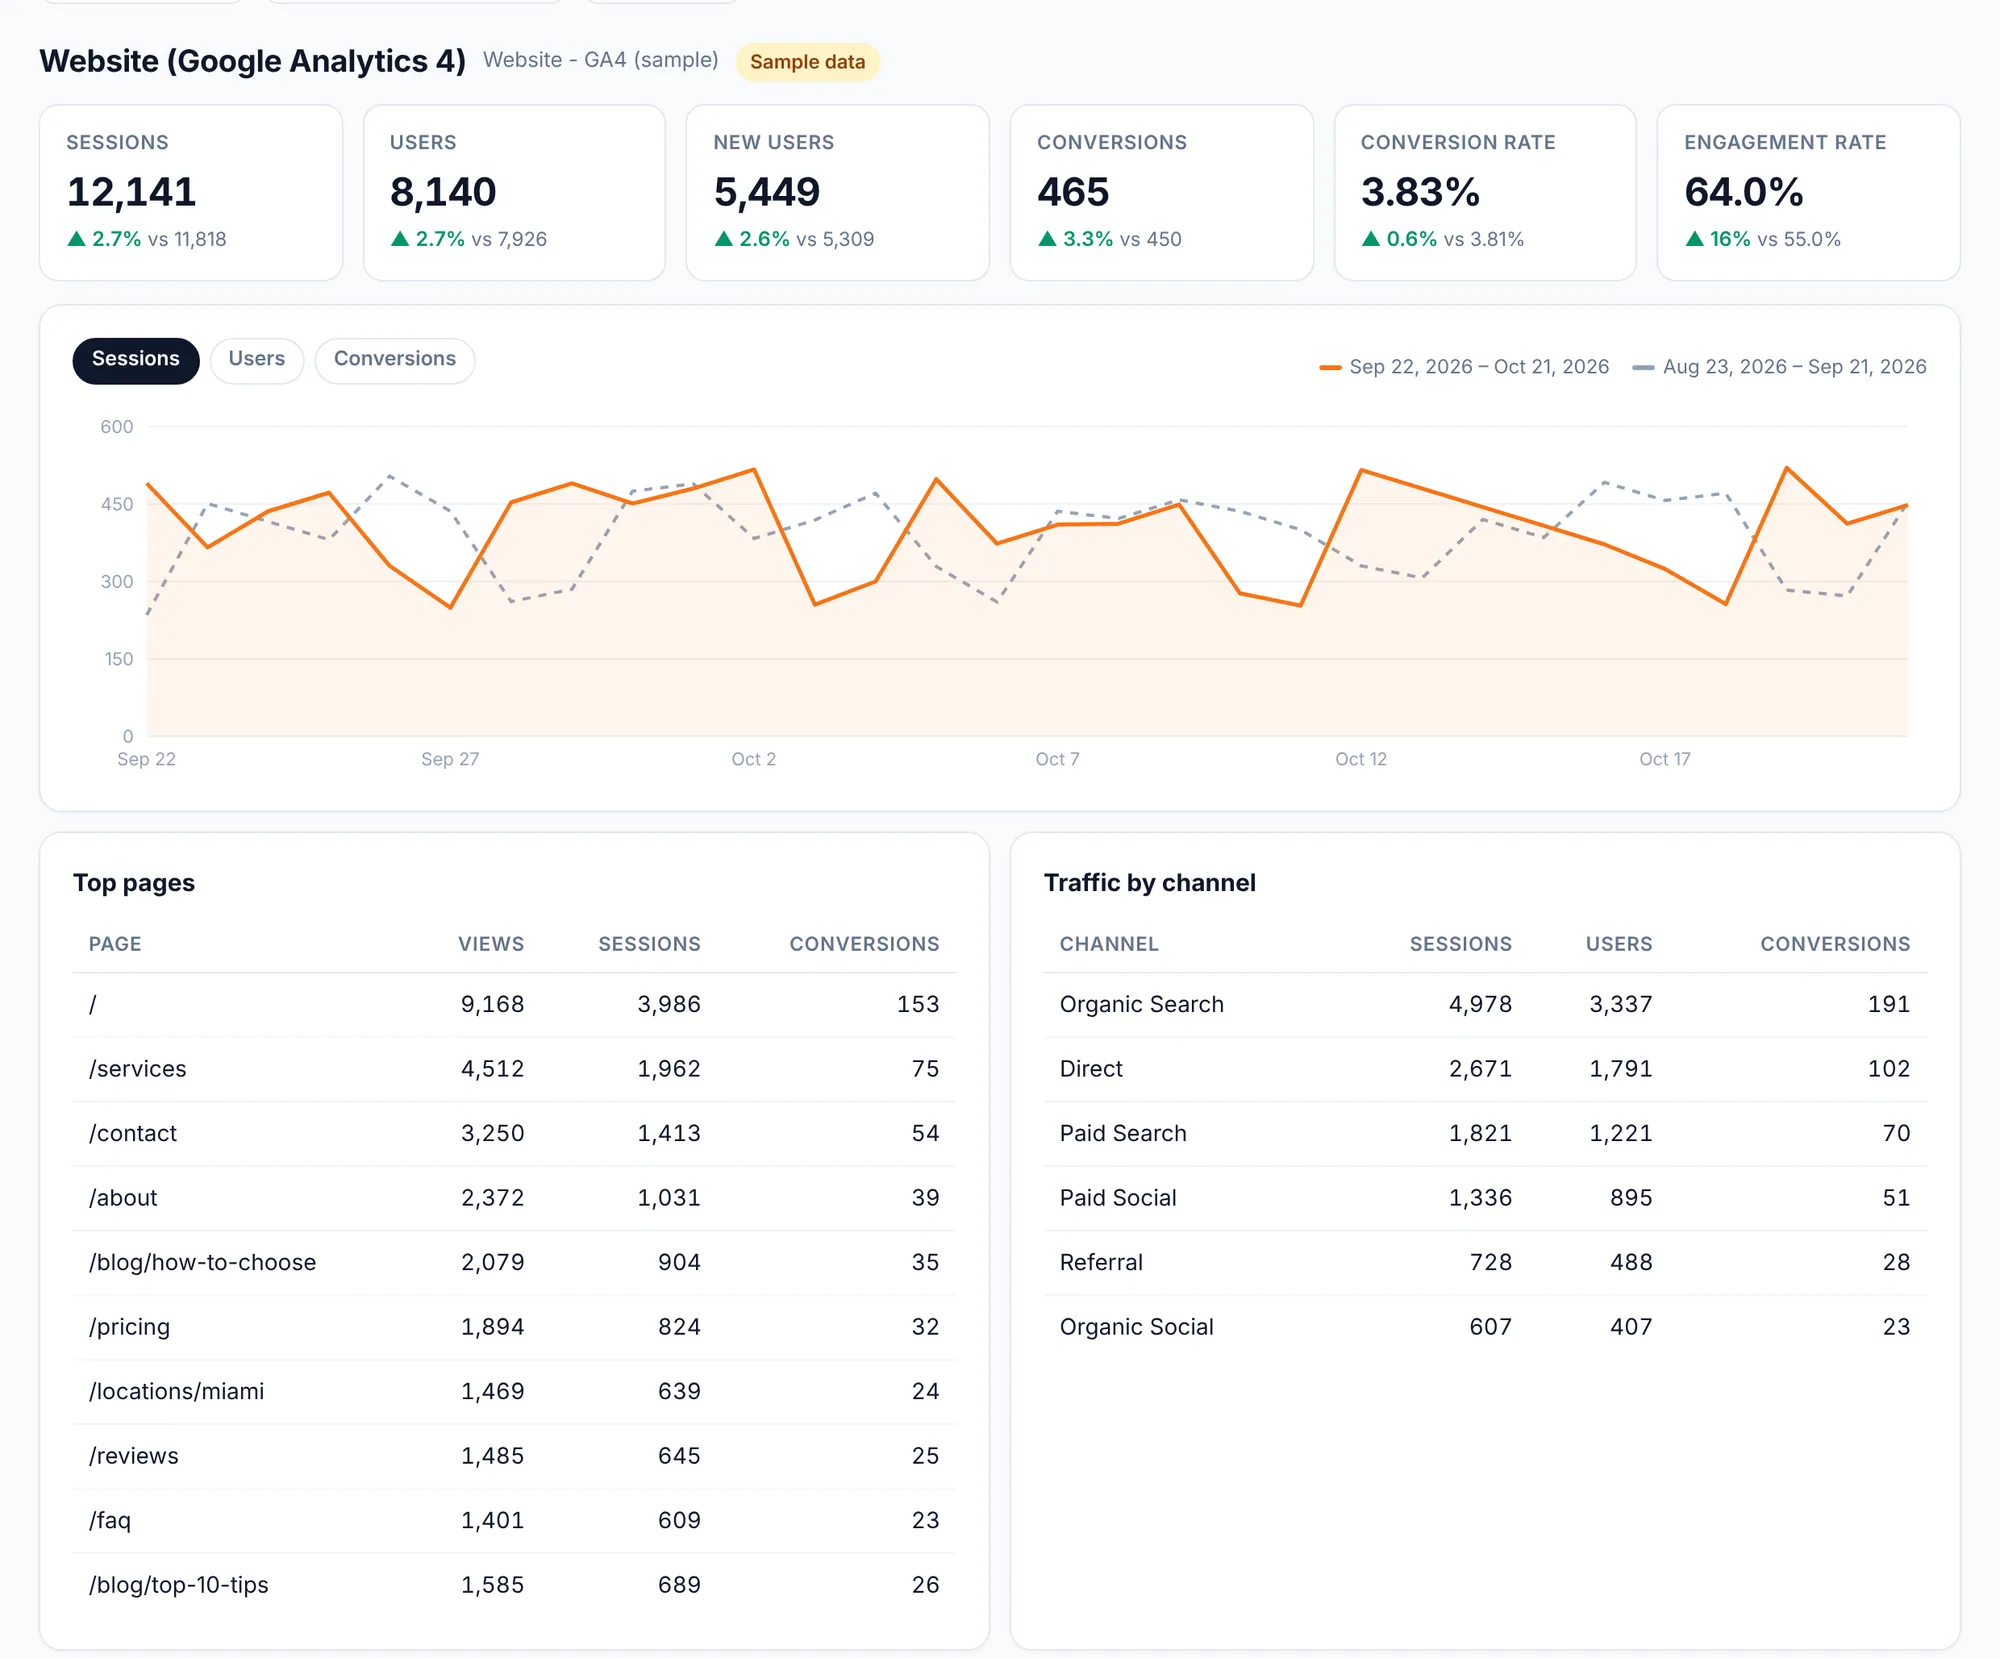The height and width of the screenshot is (1658, 2000).
Task: Click the Sep 22, 2026 – Oct 21, 2026 legend label
Action: [x=1479, y=367]
